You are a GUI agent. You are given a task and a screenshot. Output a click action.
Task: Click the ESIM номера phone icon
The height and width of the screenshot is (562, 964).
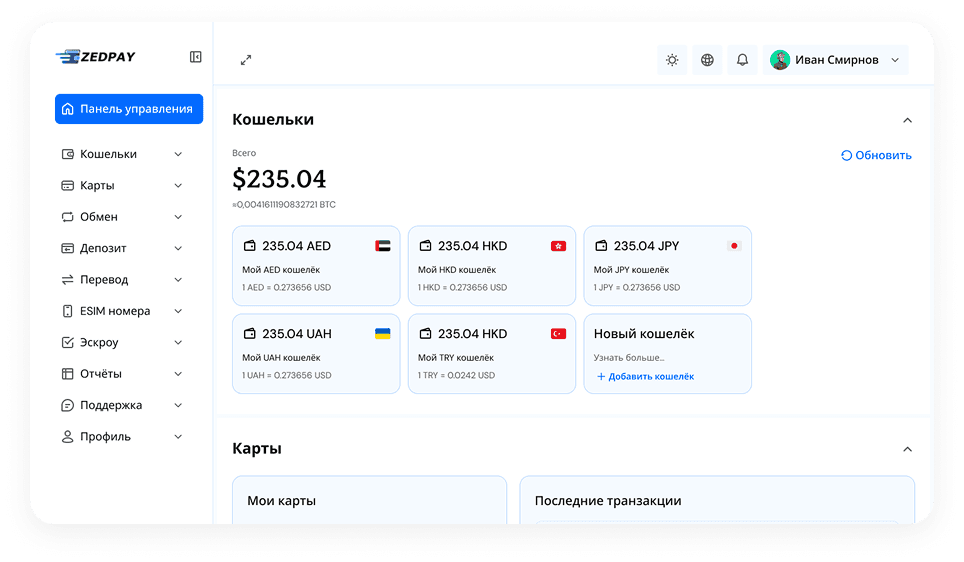68,311
